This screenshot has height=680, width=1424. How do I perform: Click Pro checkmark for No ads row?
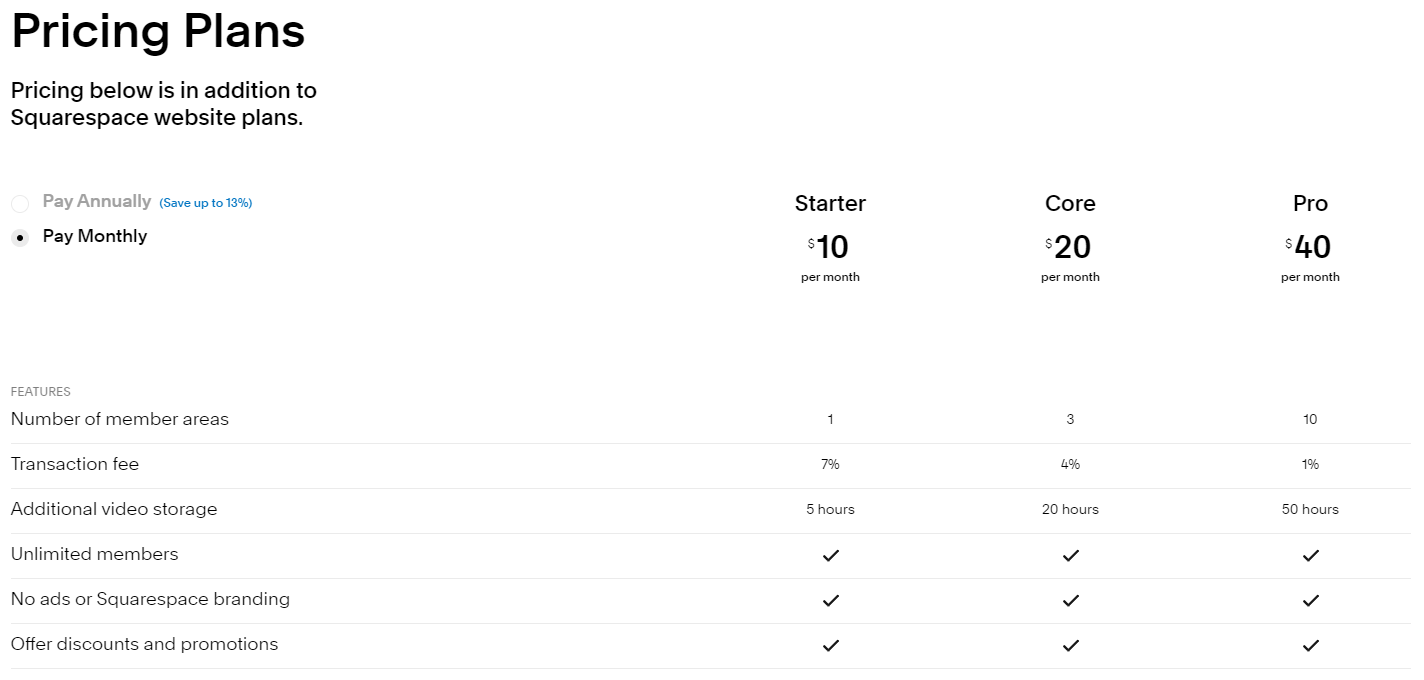click(1310, 601)
